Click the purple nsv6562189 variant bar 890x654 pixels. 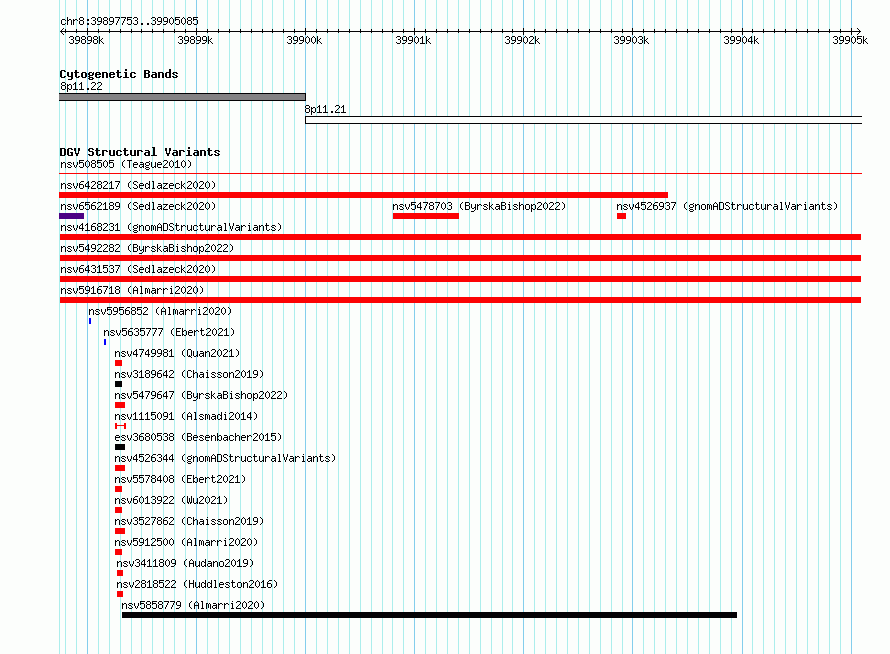pos(72,216)
